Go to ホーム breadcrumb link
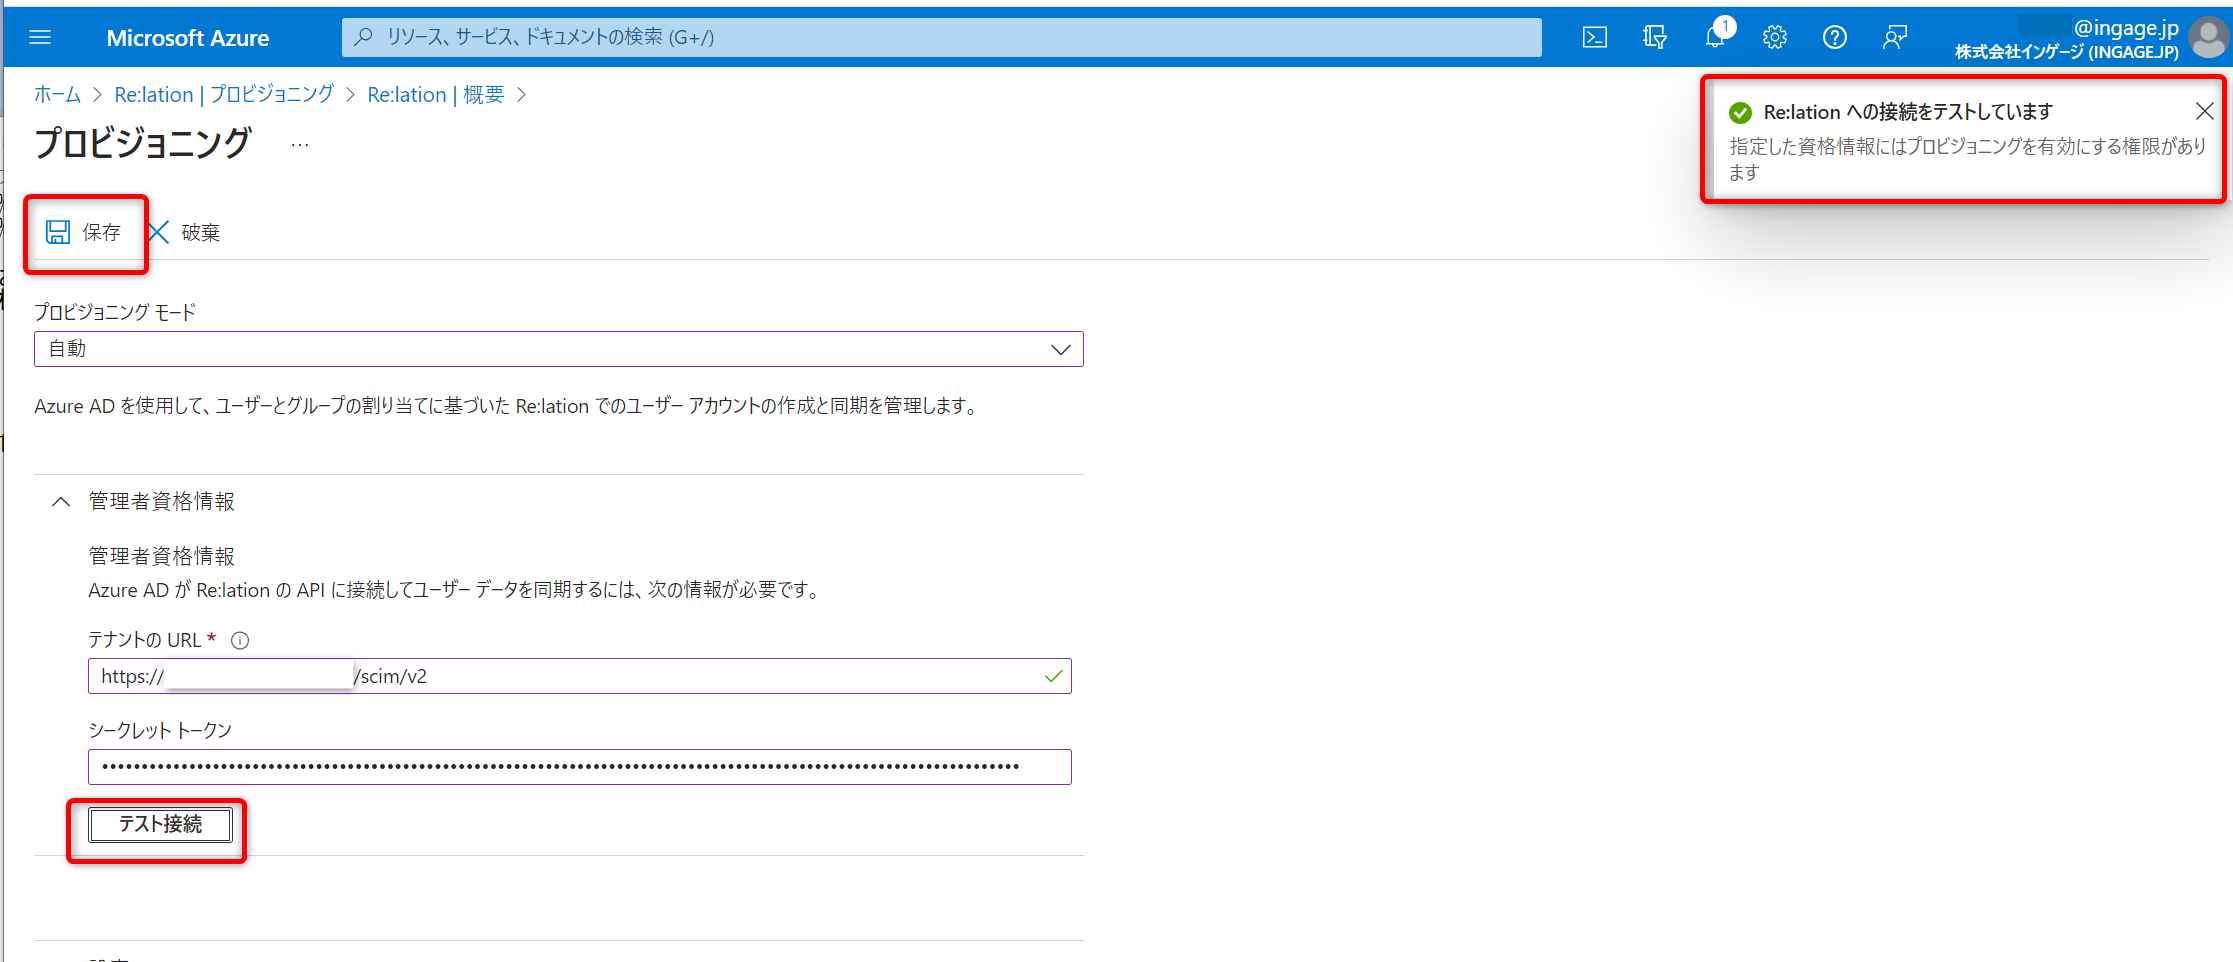The image size is (2233, 962). point(57,95)
